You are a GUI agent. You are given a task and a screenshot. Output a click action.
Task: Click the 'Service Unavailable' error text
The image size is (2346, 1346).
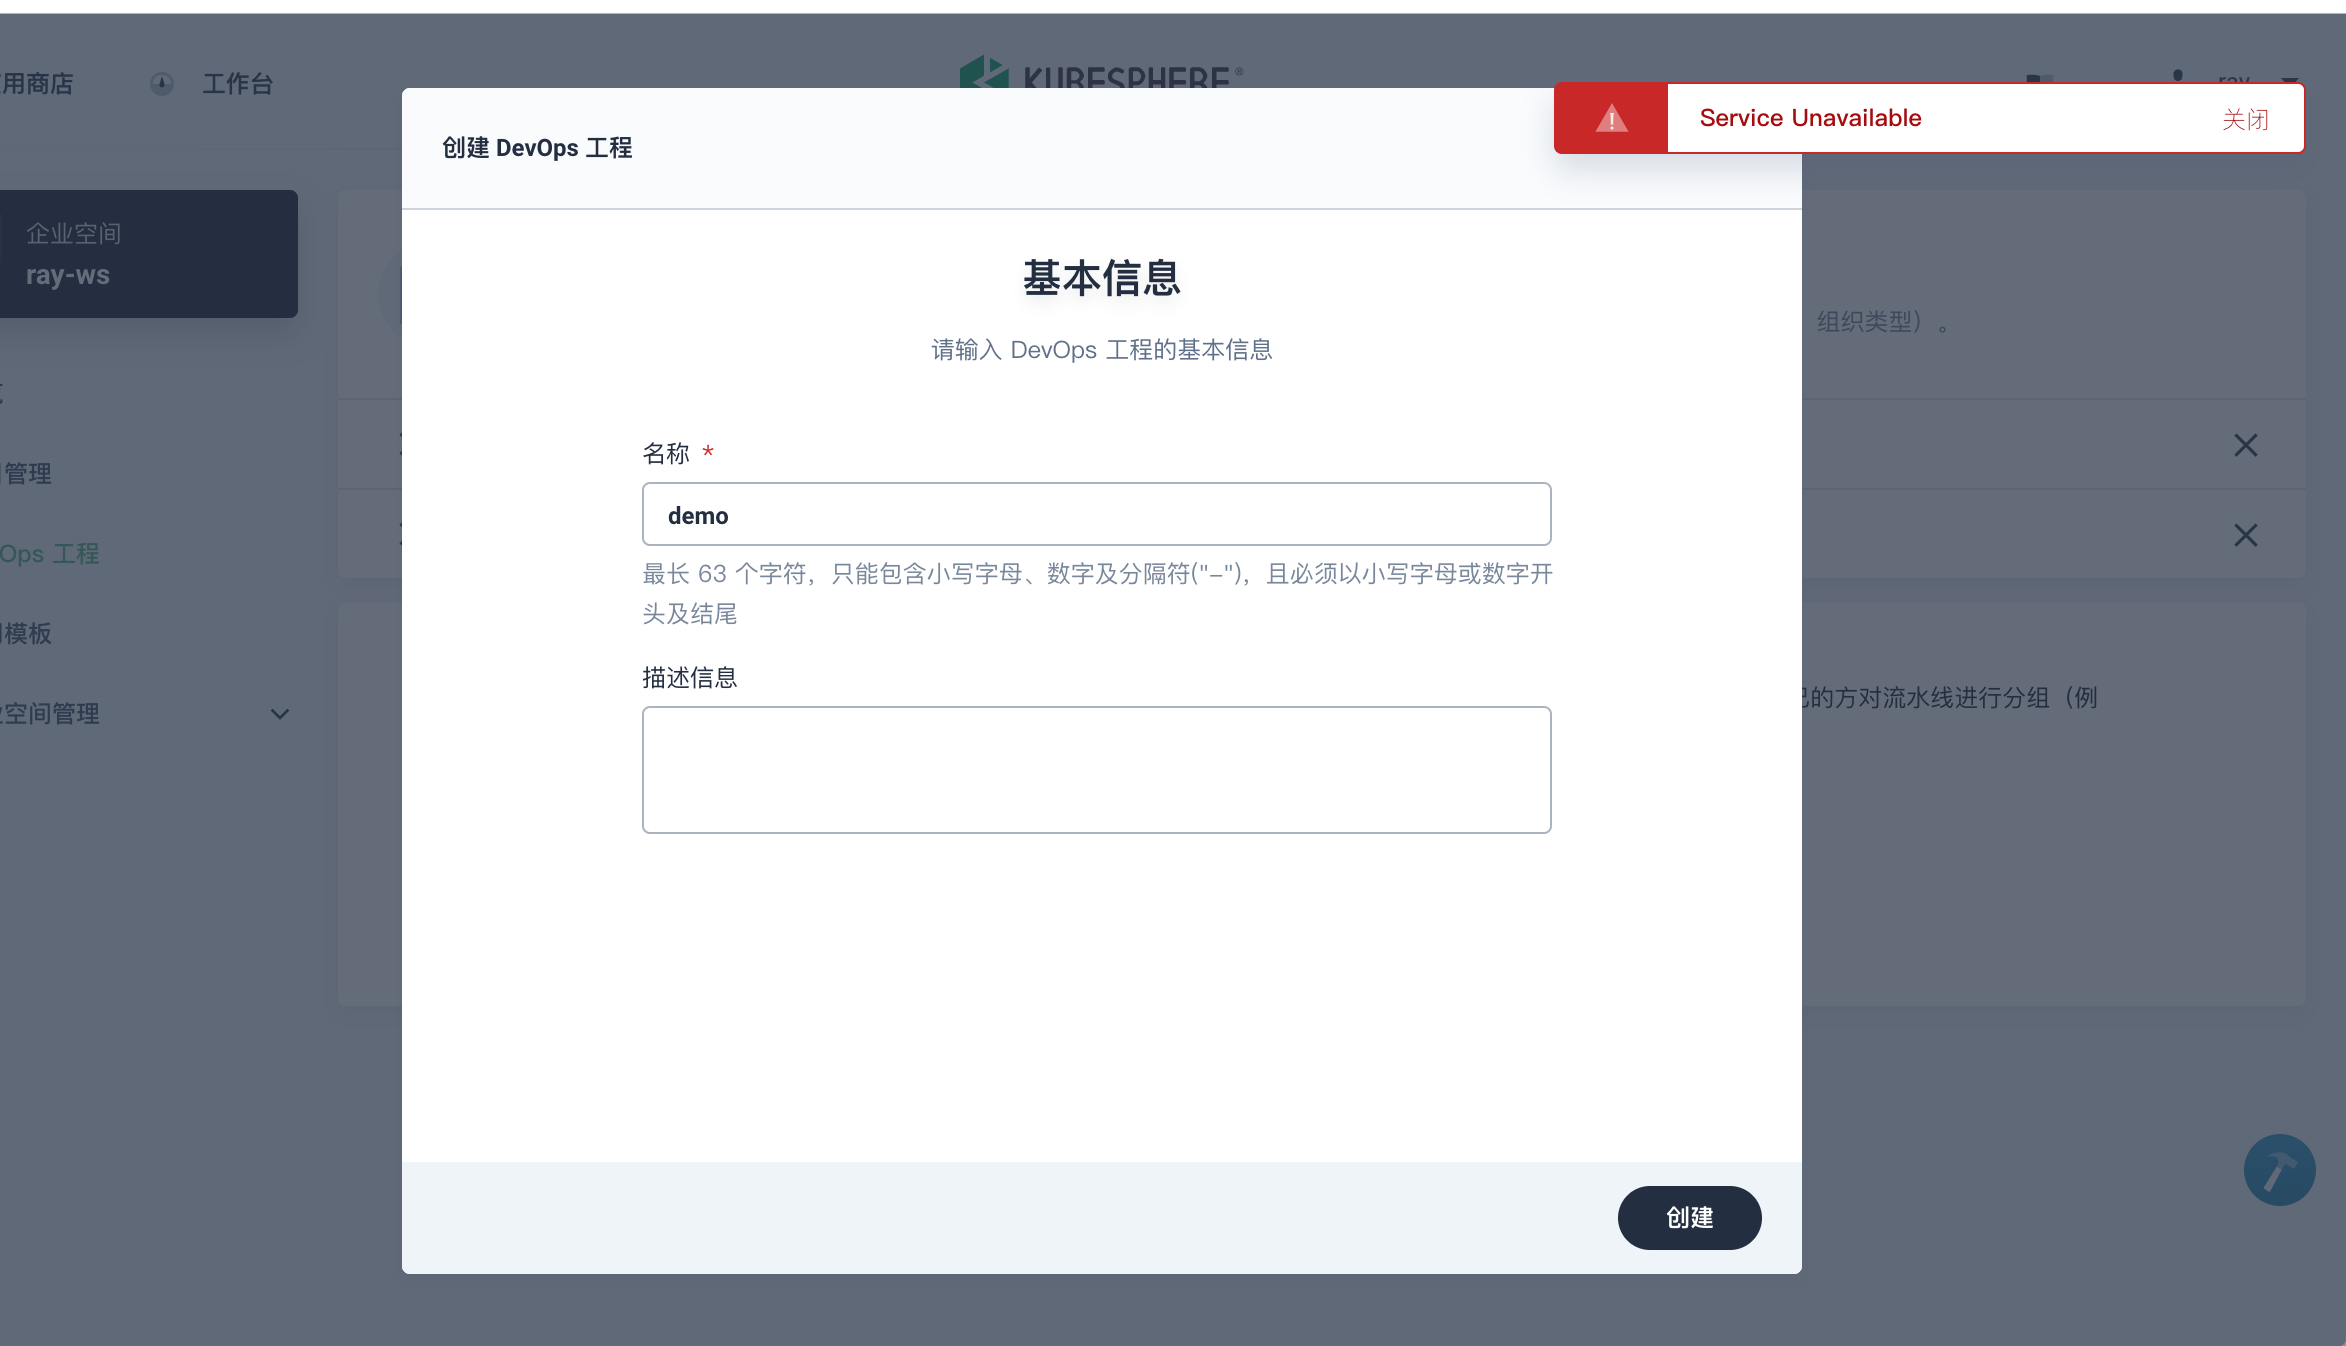[x=1810, y=118]
